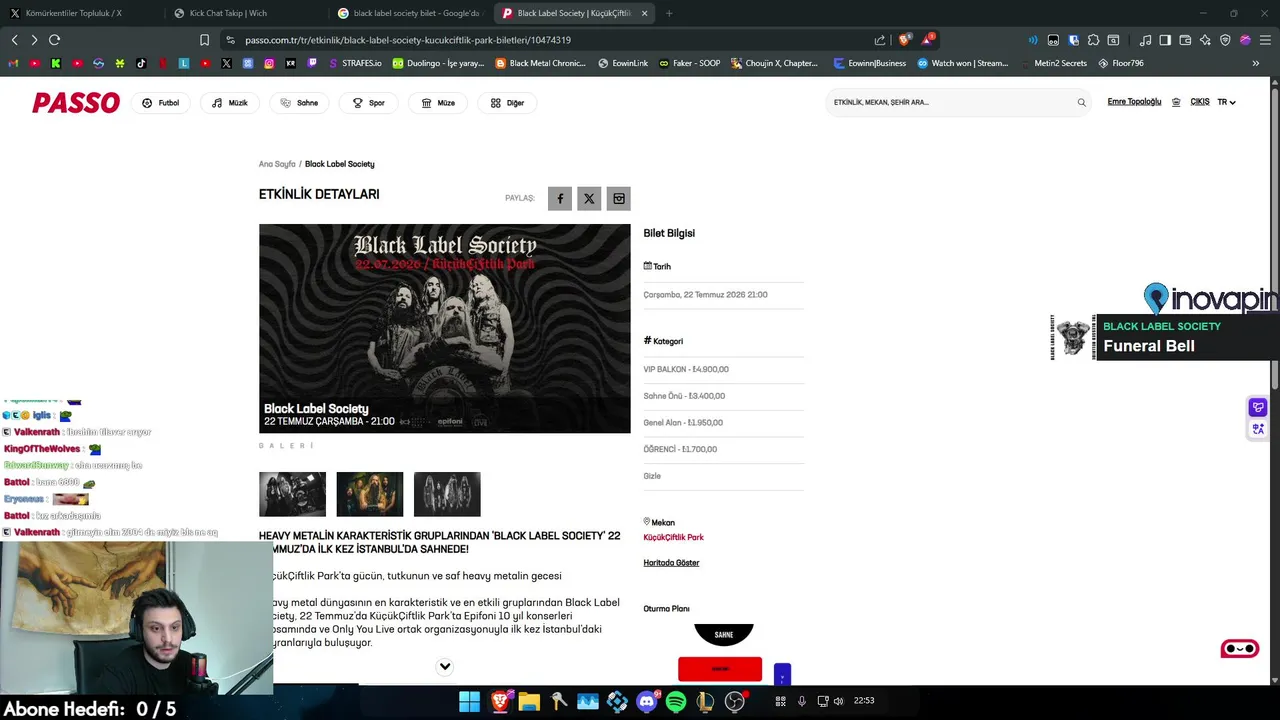Click the taskbar microphone icon

pos(802,701)
